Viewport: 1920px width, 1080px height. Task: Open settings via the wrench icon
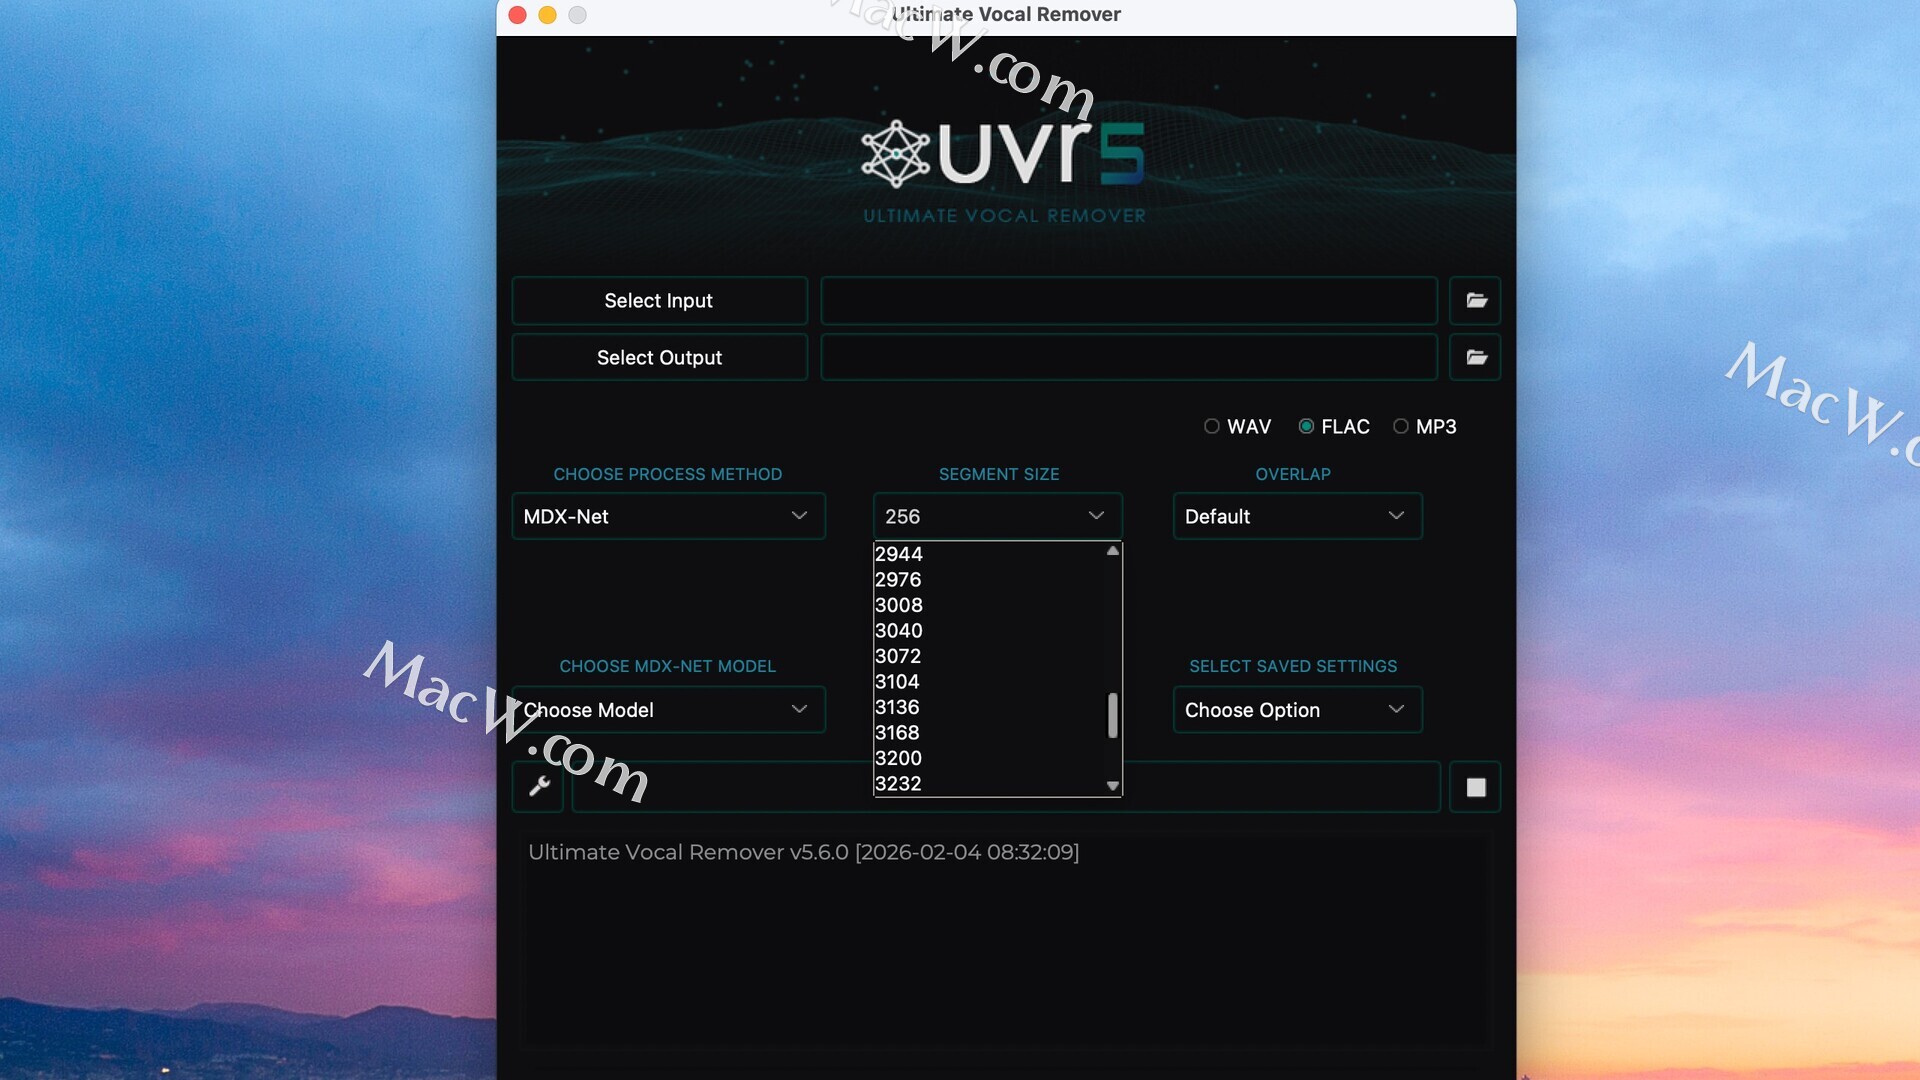pyautogui.click(x=539, y=787)
